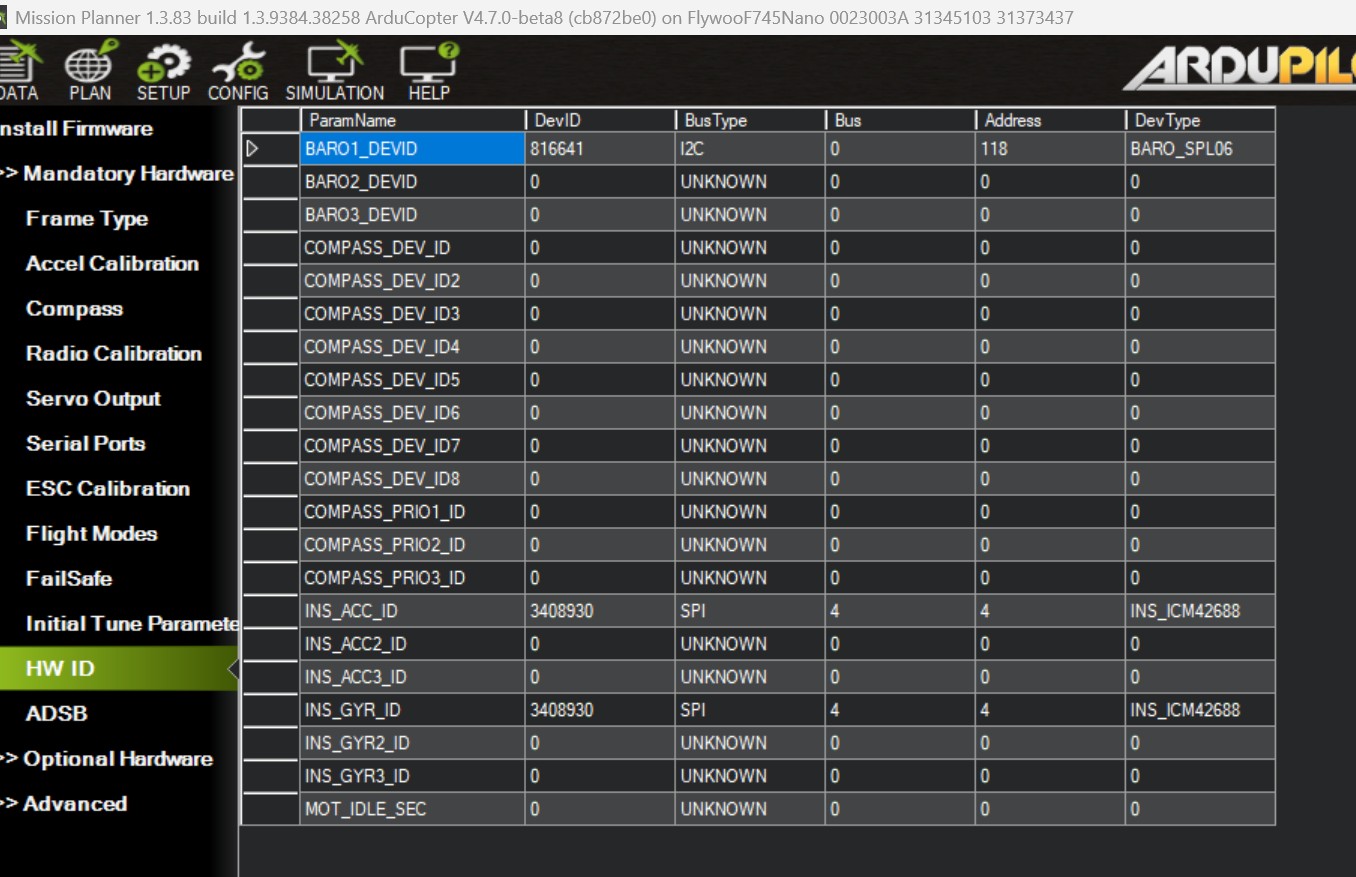Select the INS_GYR_ID parameter cell
The height and width of the screenshot is (877, 1356).
413,710
